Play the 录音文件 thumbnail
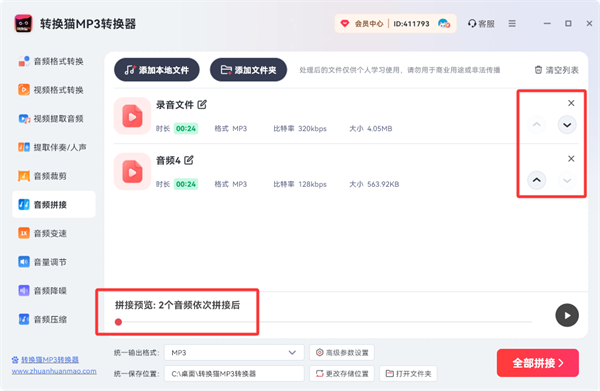600x391 pixels. tap(132, 116)
